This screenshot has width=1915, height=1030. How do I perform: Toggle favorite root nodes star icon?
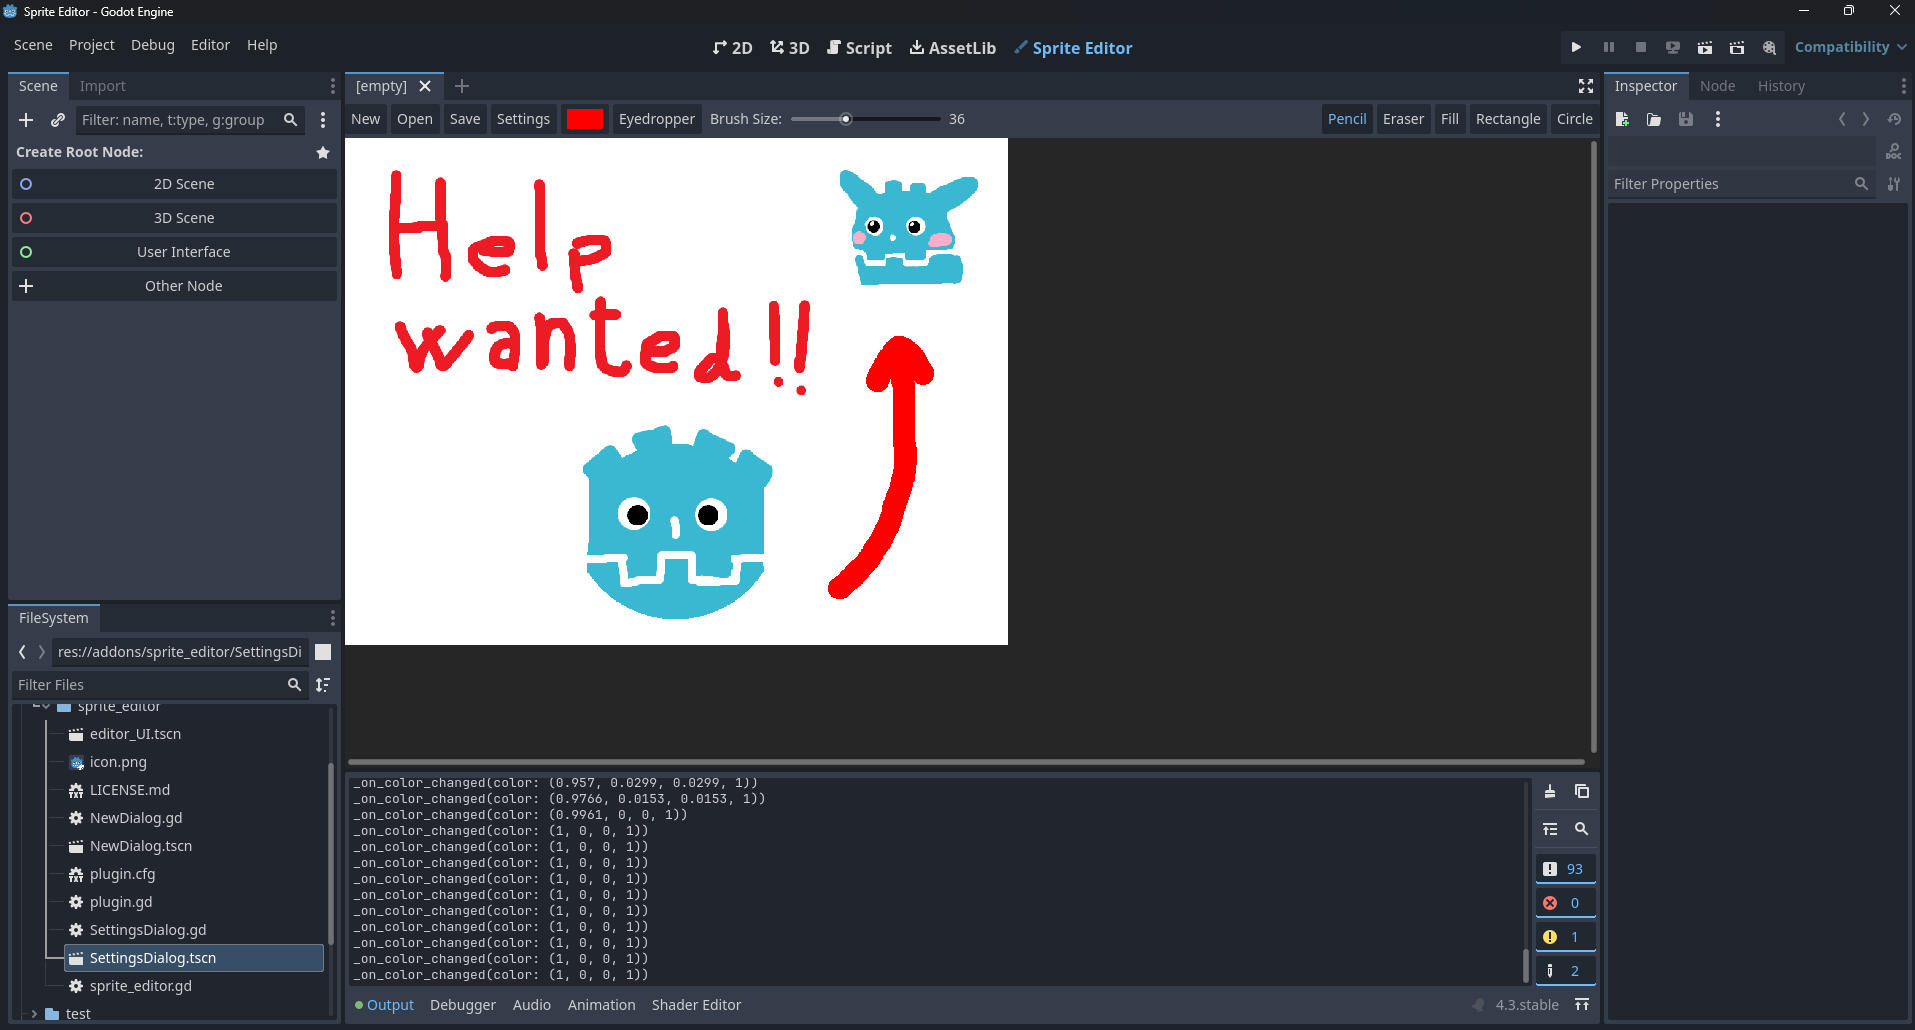[x=323, y=152]
